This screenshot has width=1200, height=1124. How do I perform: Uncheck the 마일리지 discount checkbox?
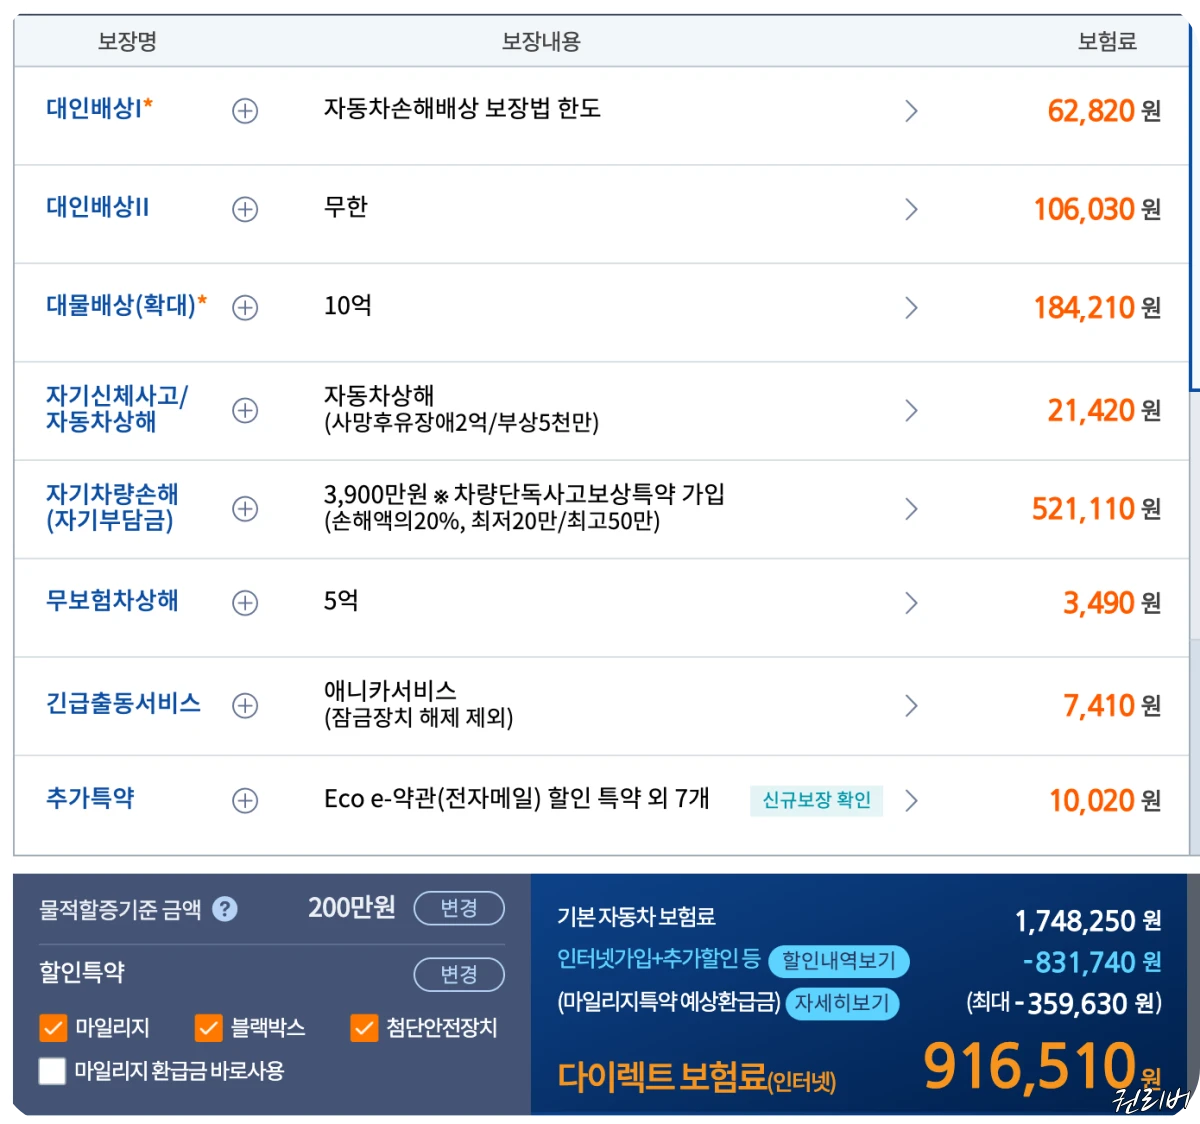coord(51,1027)
